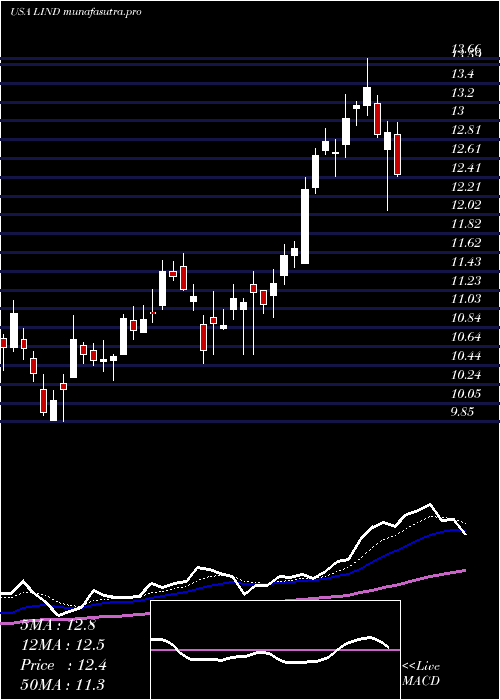Click the 'Price : 12.4' legend text

click(x=63, y=665)
